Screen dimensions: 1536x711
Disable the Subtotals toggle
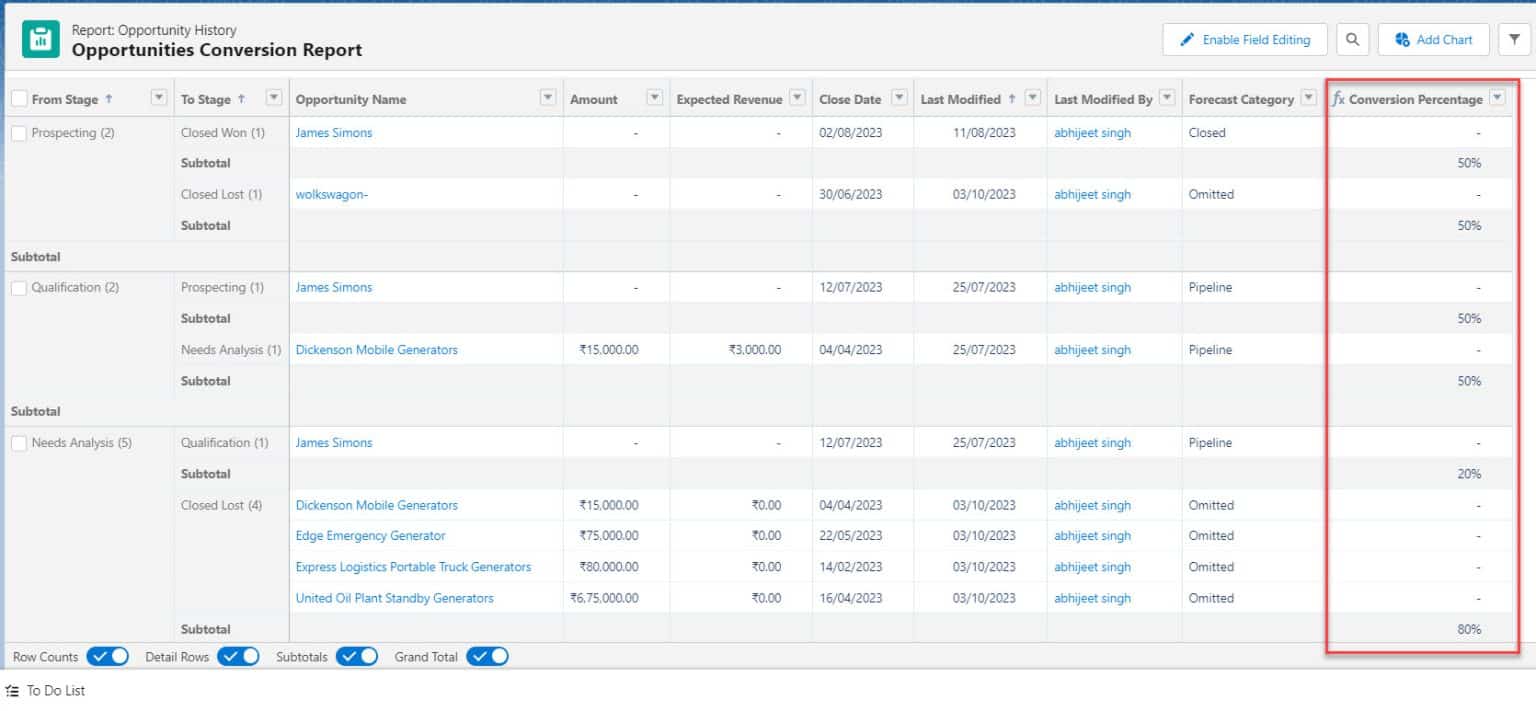coord(356,657)
